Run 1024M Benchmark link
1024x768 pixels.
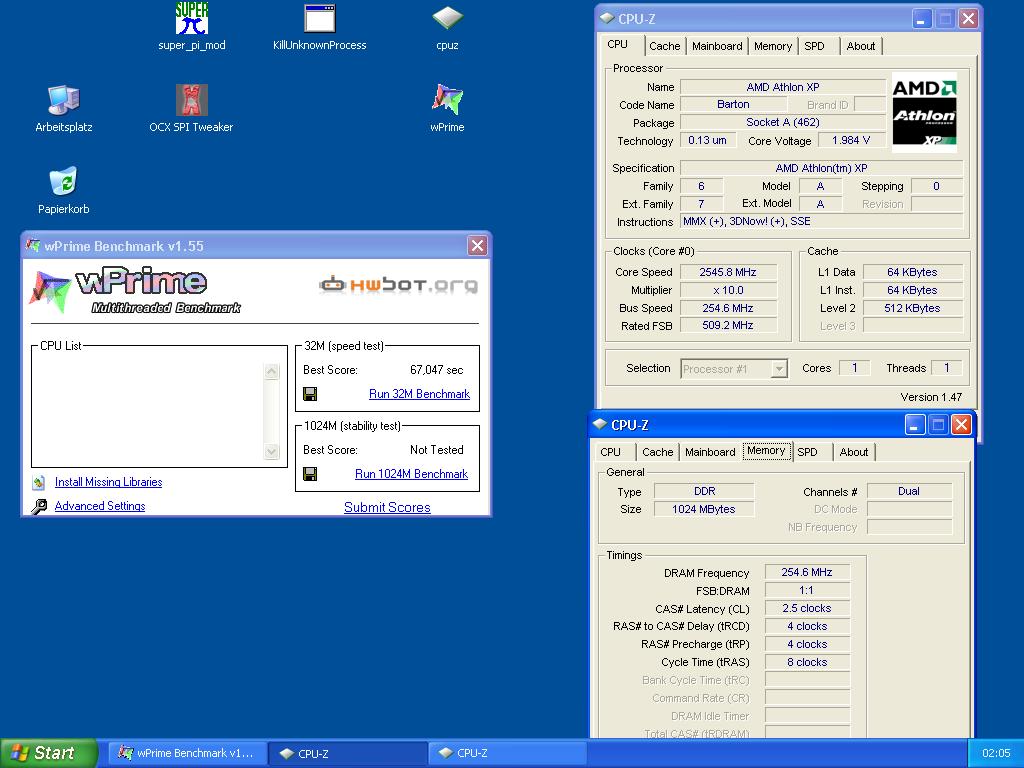pos(411,474)
